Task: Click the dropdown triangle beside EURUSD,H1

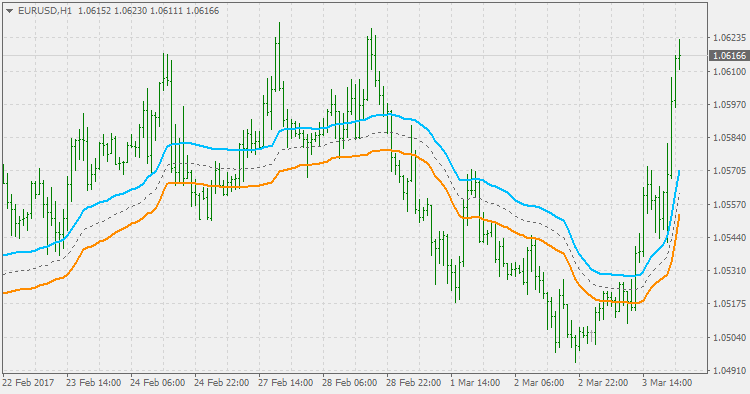Action: click(9, 11)
